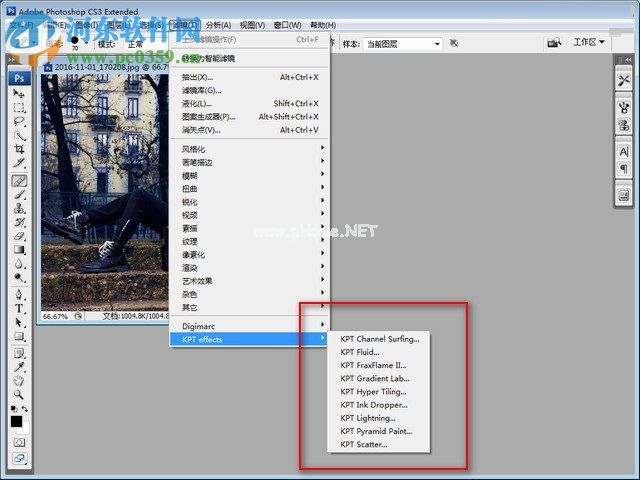Expand the 风格化 filter submenu
Screen dimensions: 640x480
[x=250, y=149]
